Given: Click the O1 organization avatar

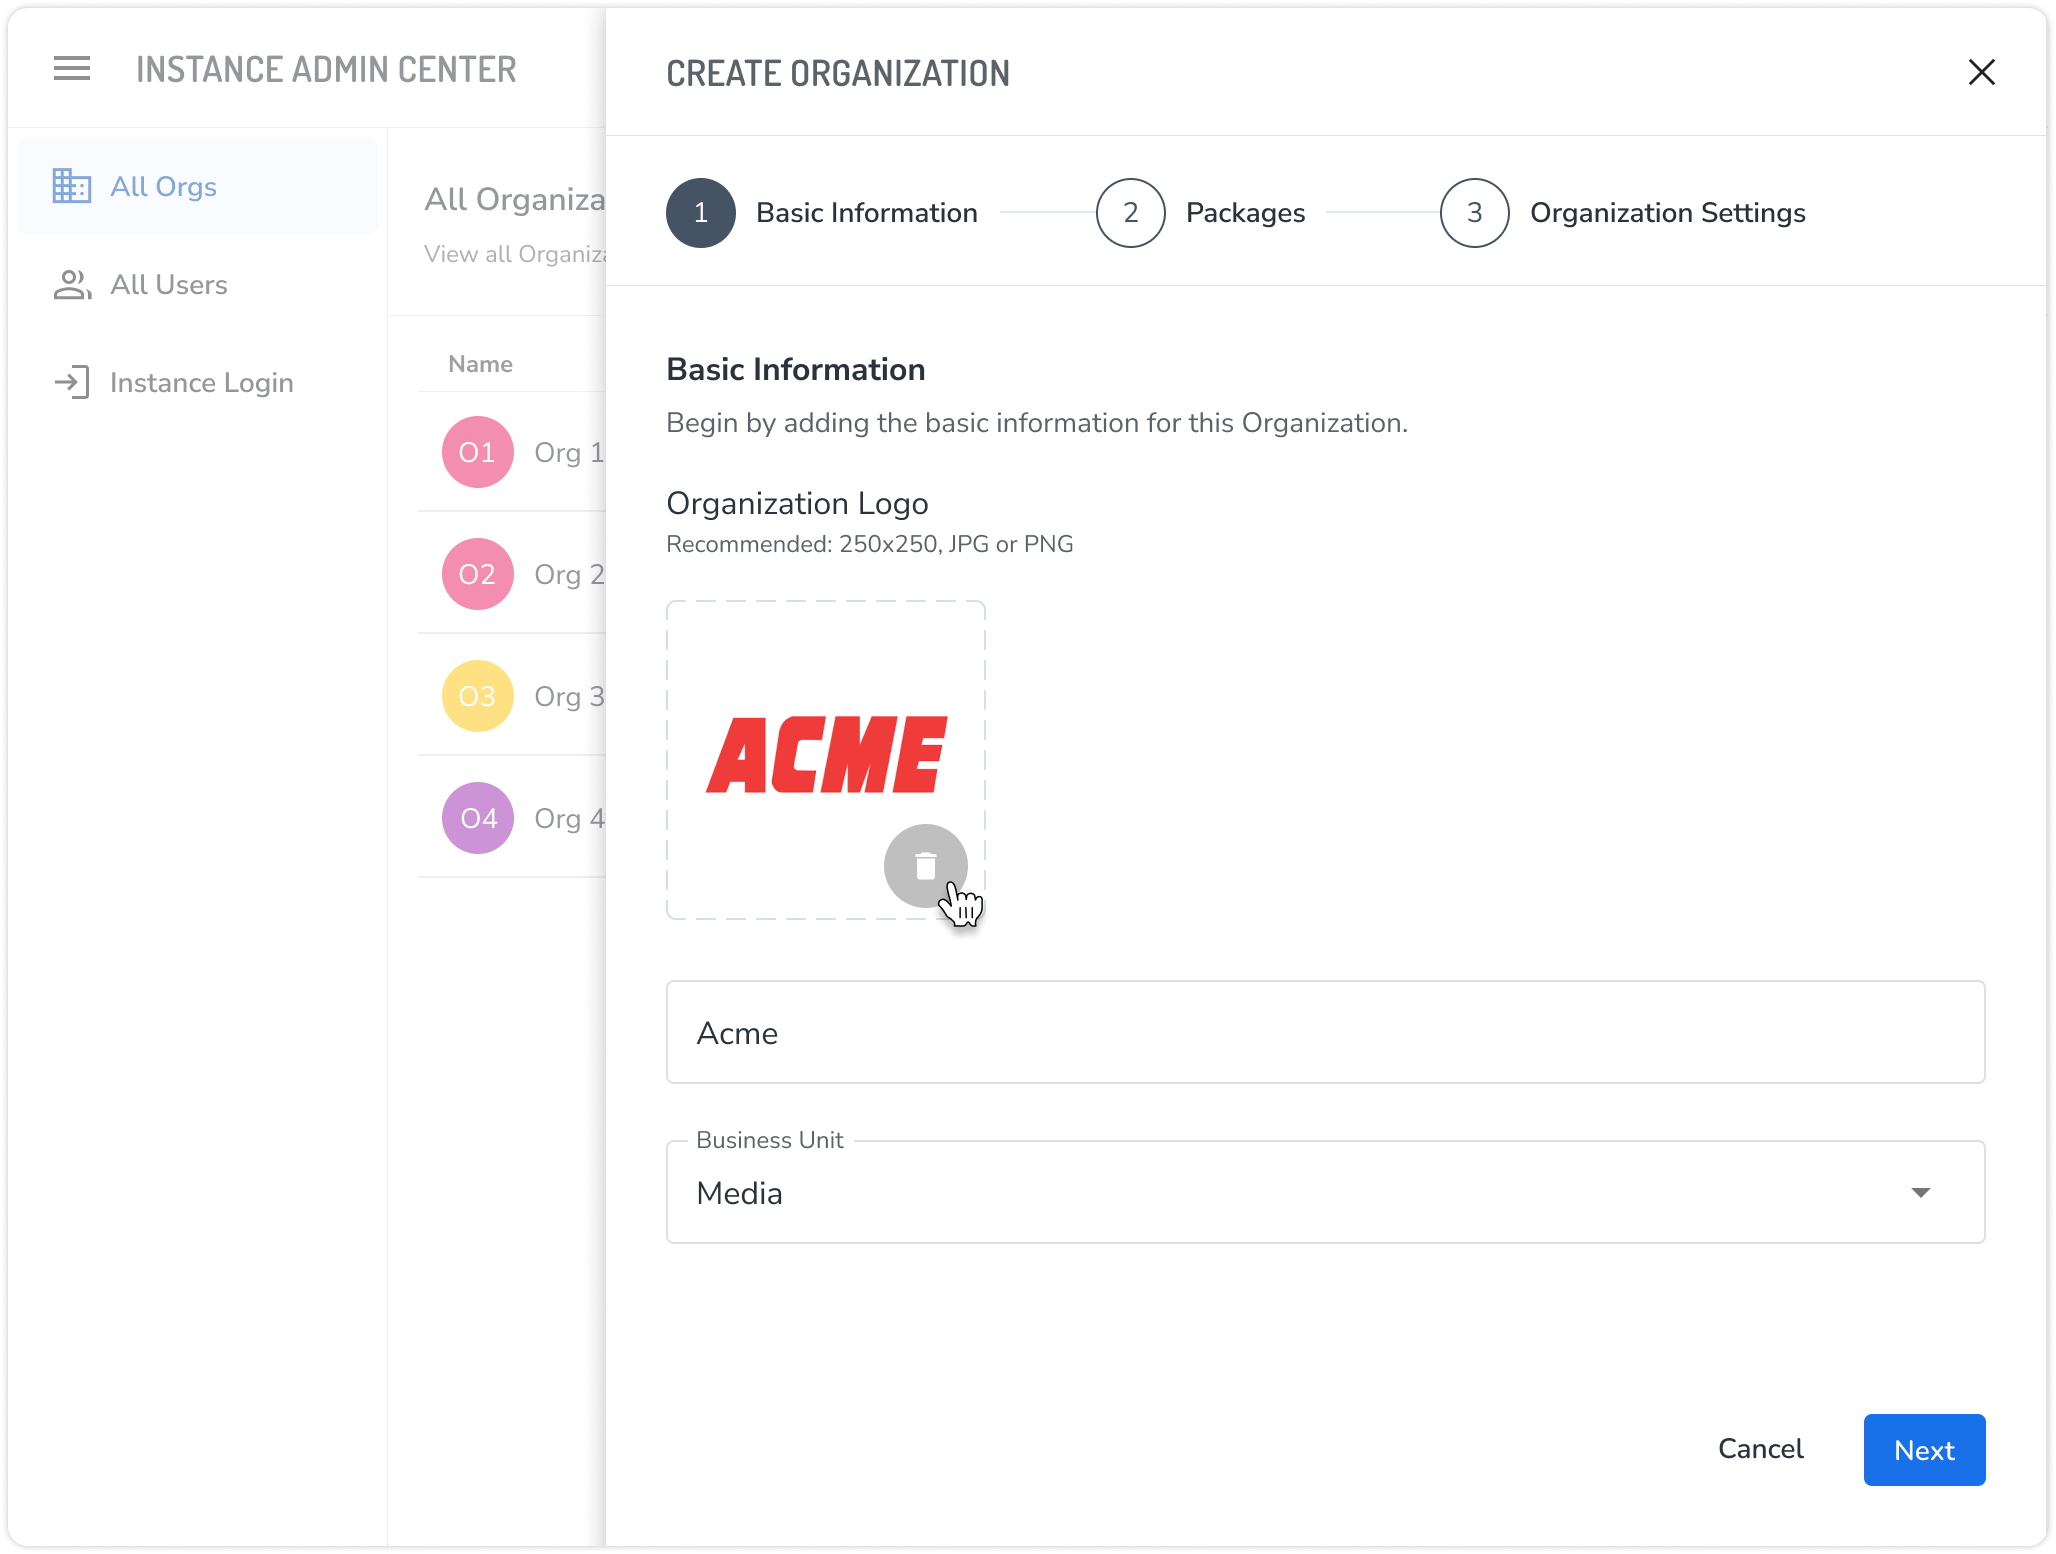Looking at the screenshot, I should pos(477,452).
